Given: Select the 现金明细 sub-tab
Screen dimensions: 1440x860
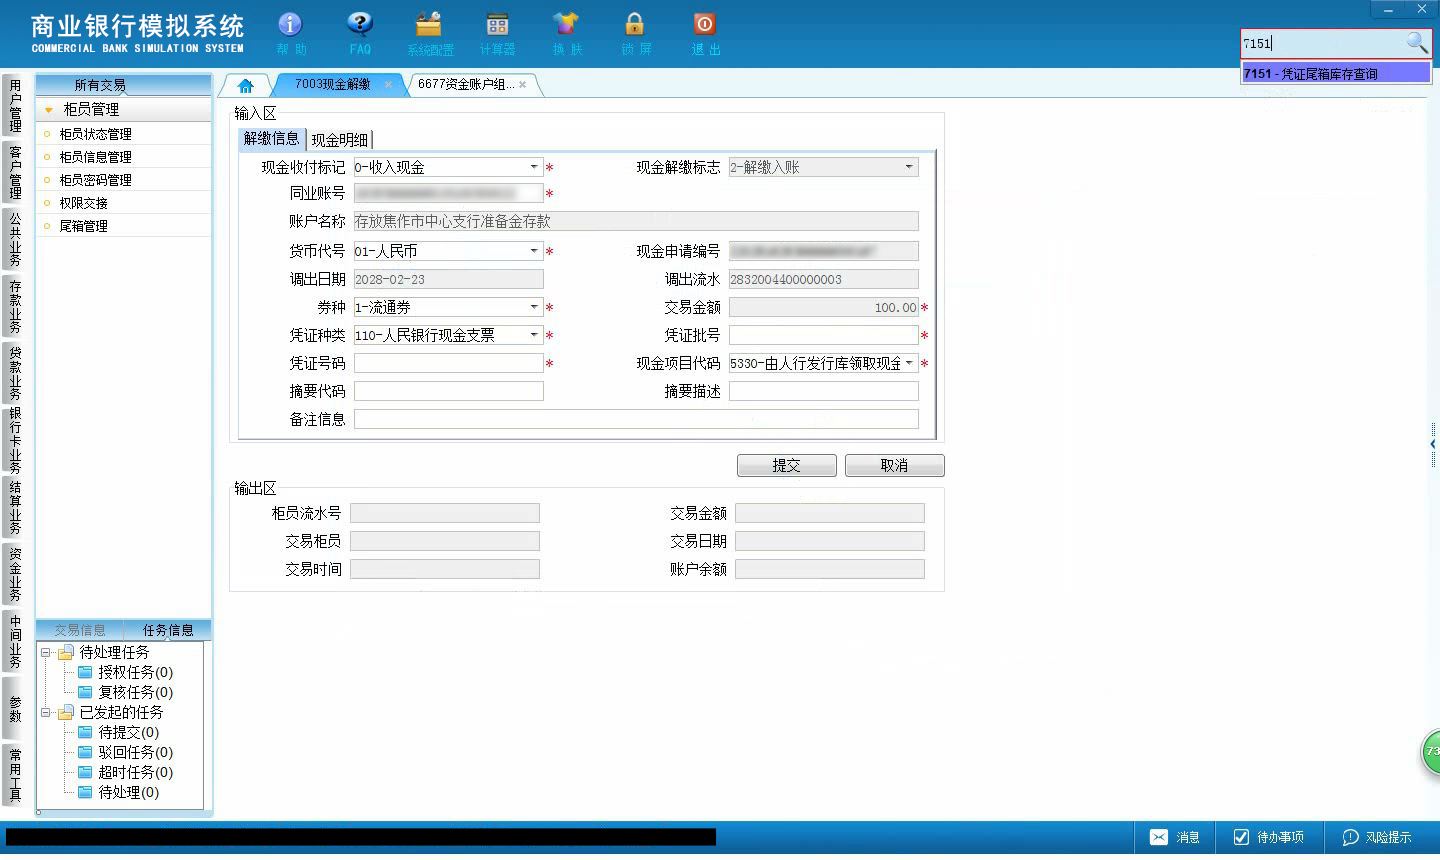Looking at the screenshot, I should coord(340,140).
